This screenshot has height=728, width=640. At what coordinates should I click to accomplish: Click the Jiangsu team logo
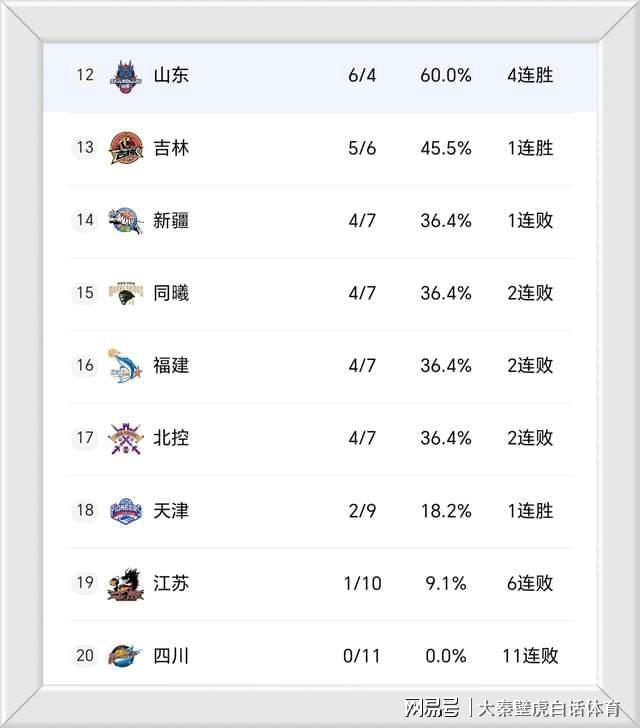126,583
